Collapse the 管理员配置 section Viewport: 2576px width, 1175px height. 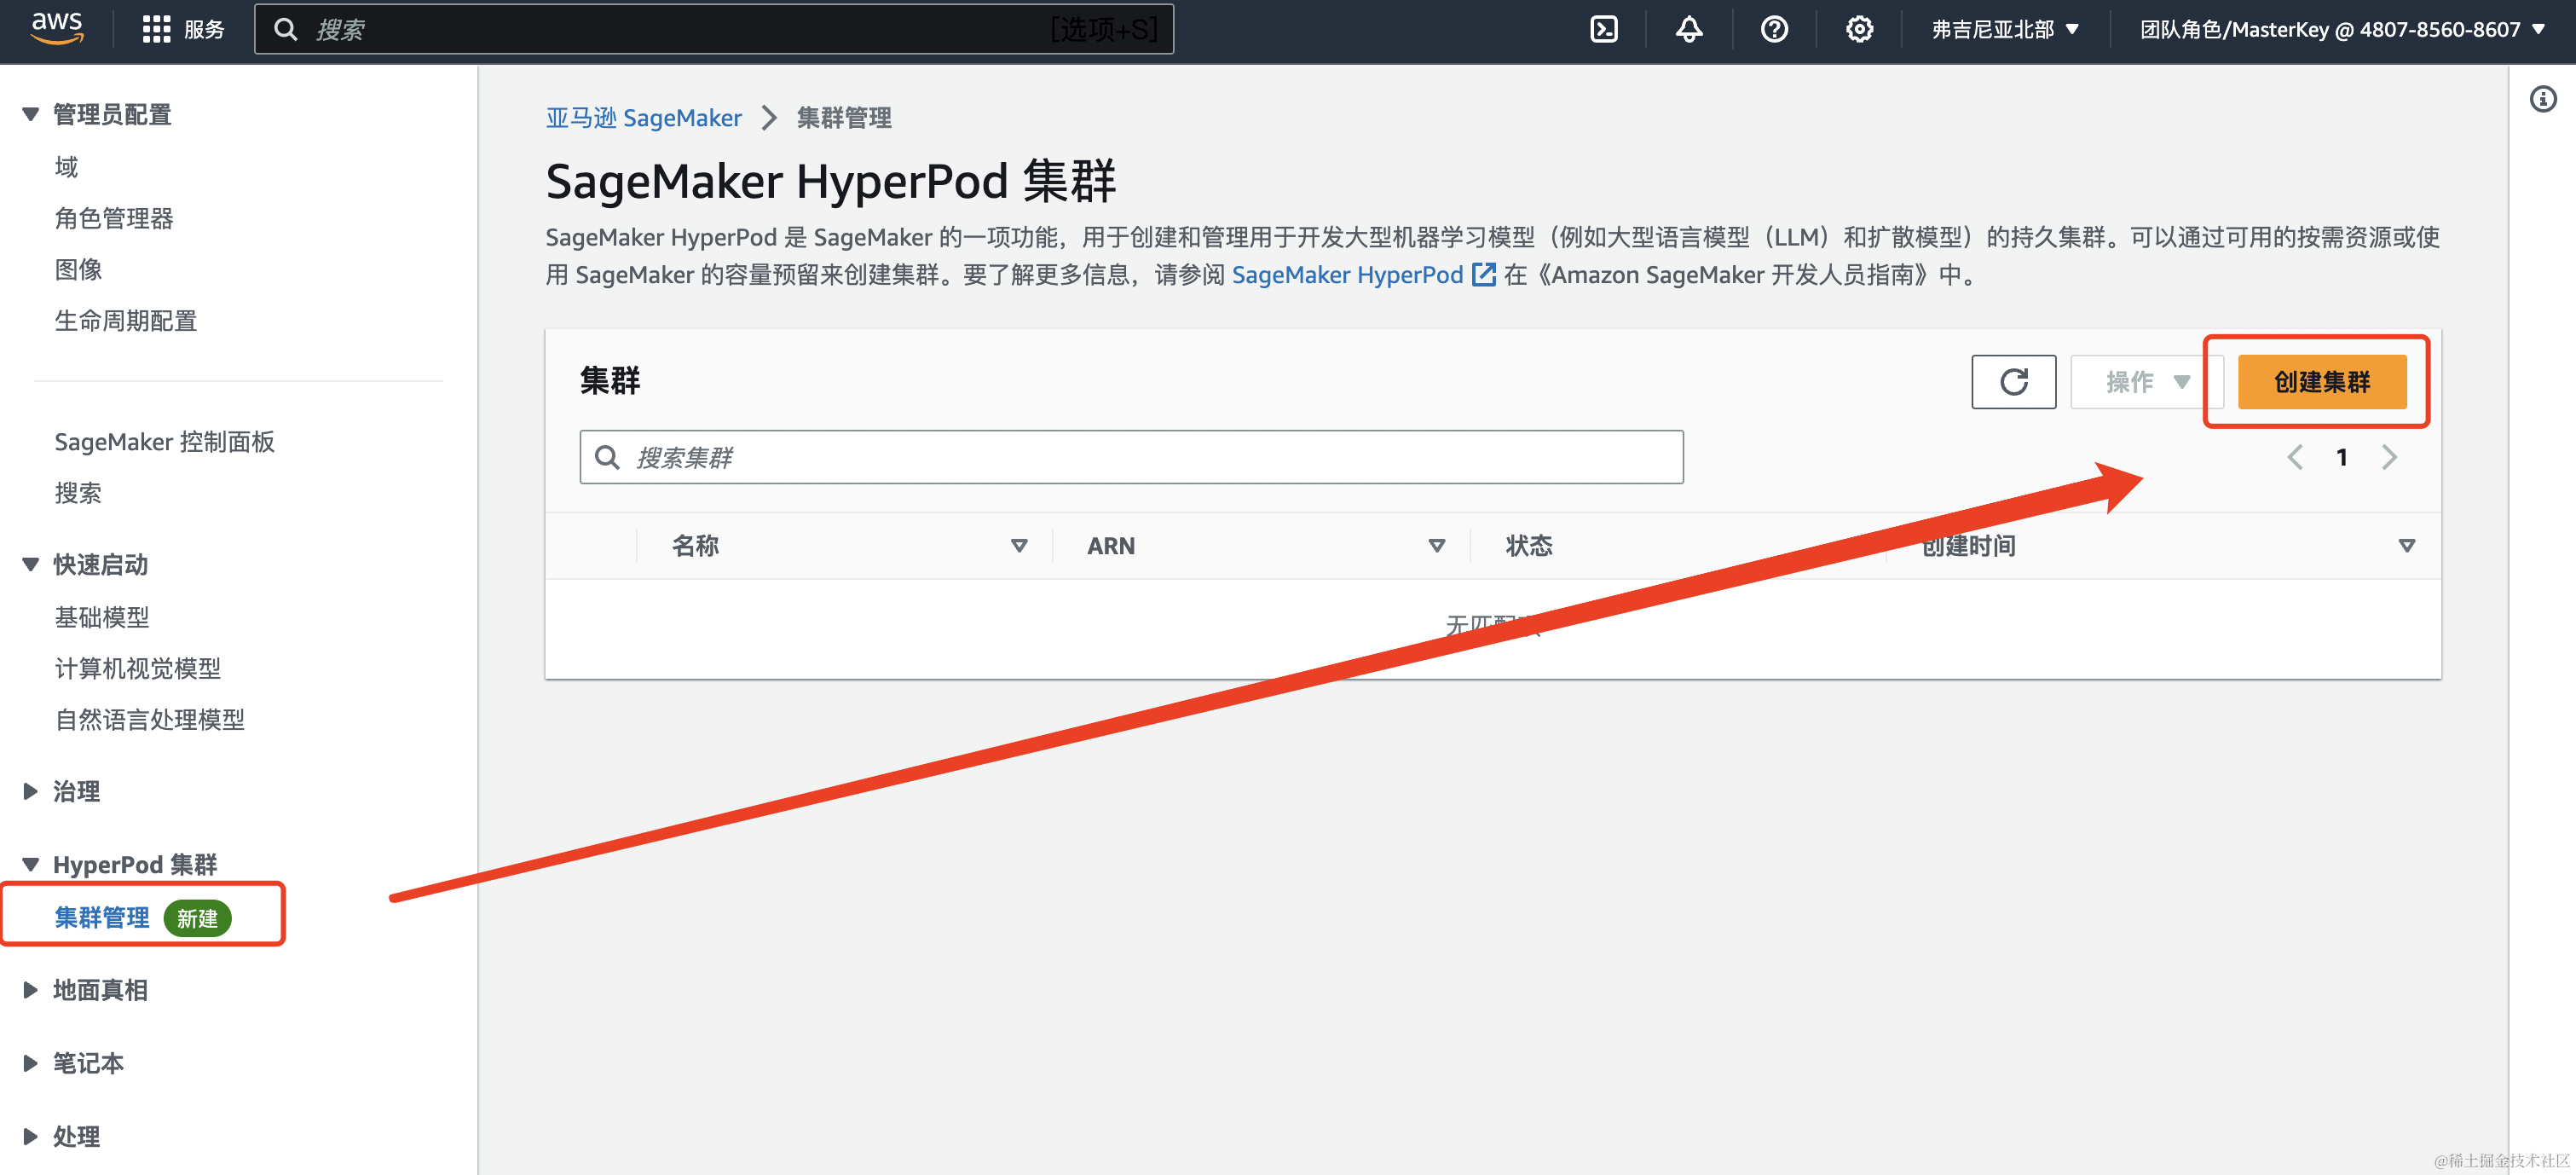[31, 114]
